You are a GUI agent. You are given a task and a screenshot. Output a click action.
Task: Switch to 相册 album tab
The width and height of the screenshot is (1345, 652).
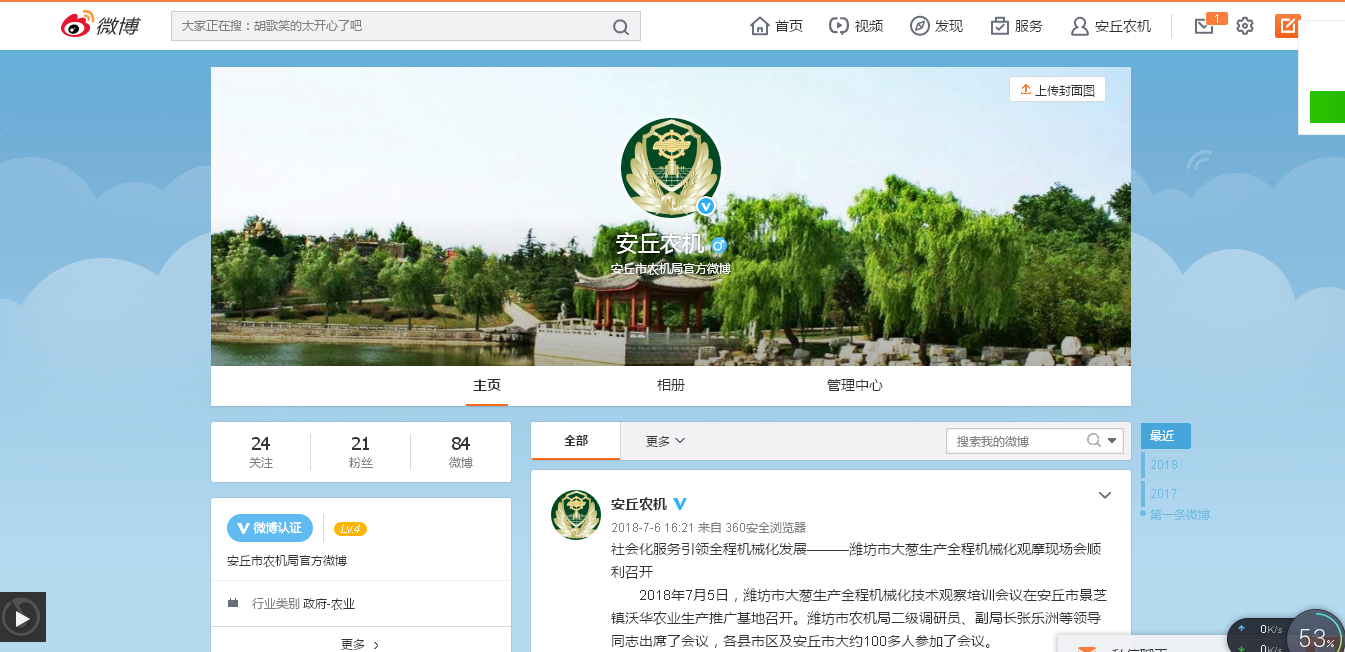pos(671,385)
